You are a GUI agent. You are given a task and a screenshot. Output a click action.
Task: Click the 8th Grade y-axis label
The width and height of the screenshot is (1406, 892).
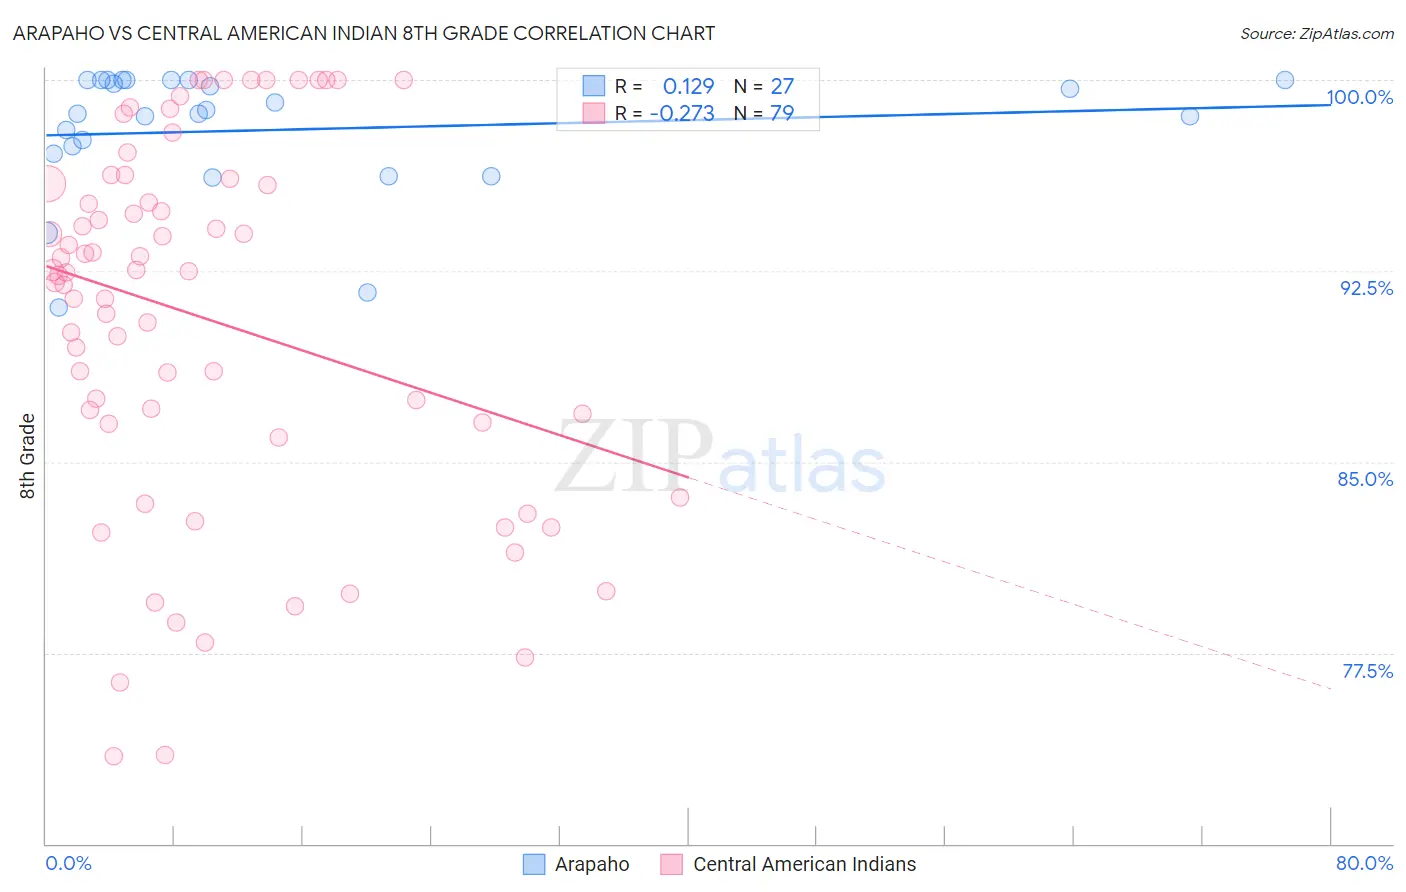pos(28,456)
